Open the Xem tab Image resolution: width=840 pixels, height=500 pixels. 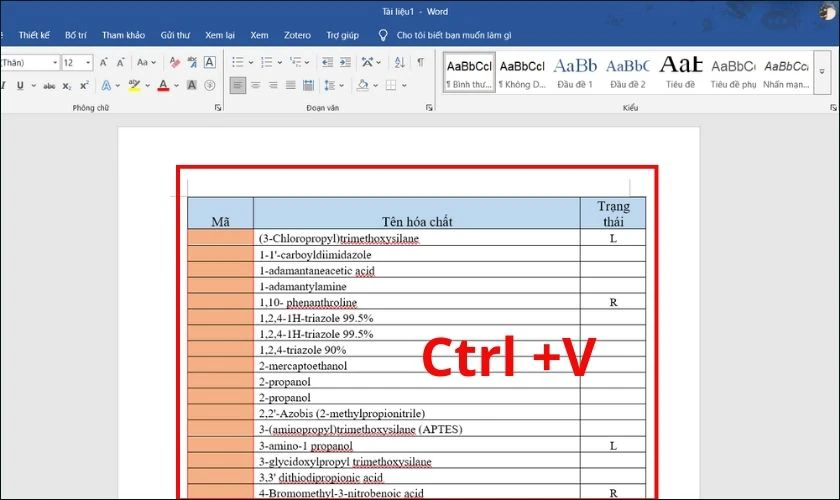coord(259,35)
